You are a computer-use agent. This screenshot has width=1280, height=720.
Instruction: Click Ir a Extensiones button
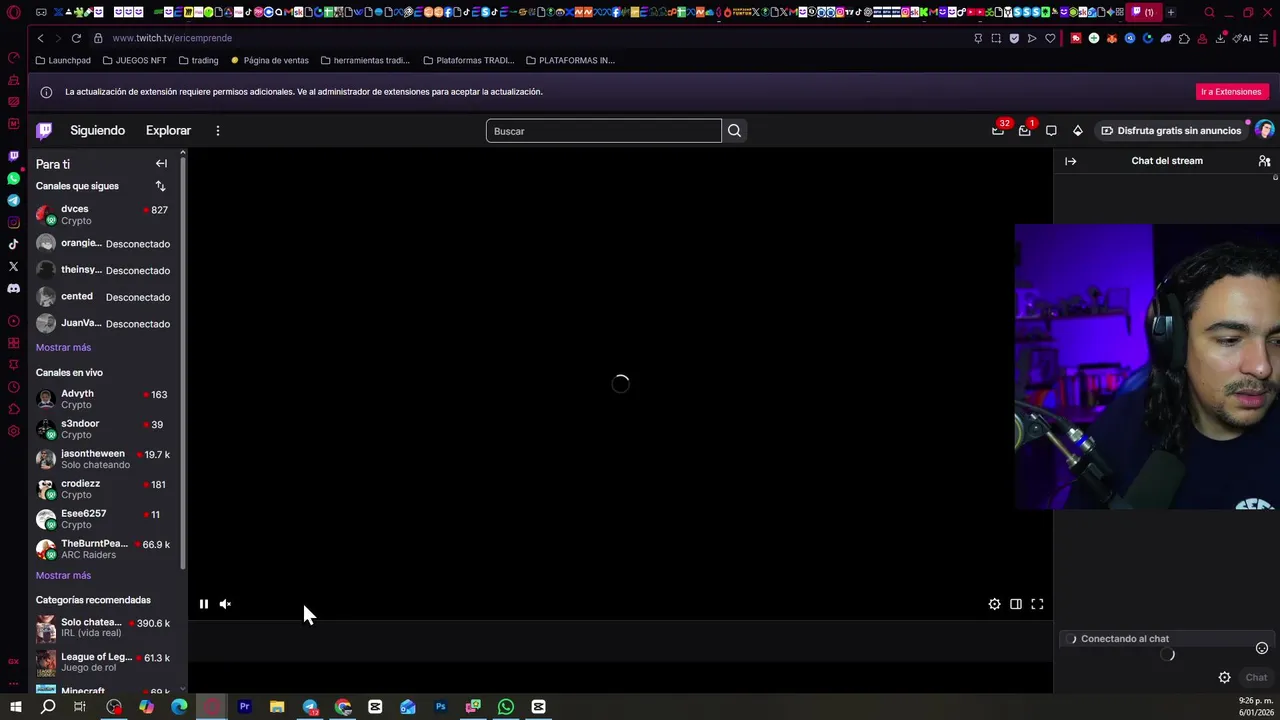pos(1231,92)
